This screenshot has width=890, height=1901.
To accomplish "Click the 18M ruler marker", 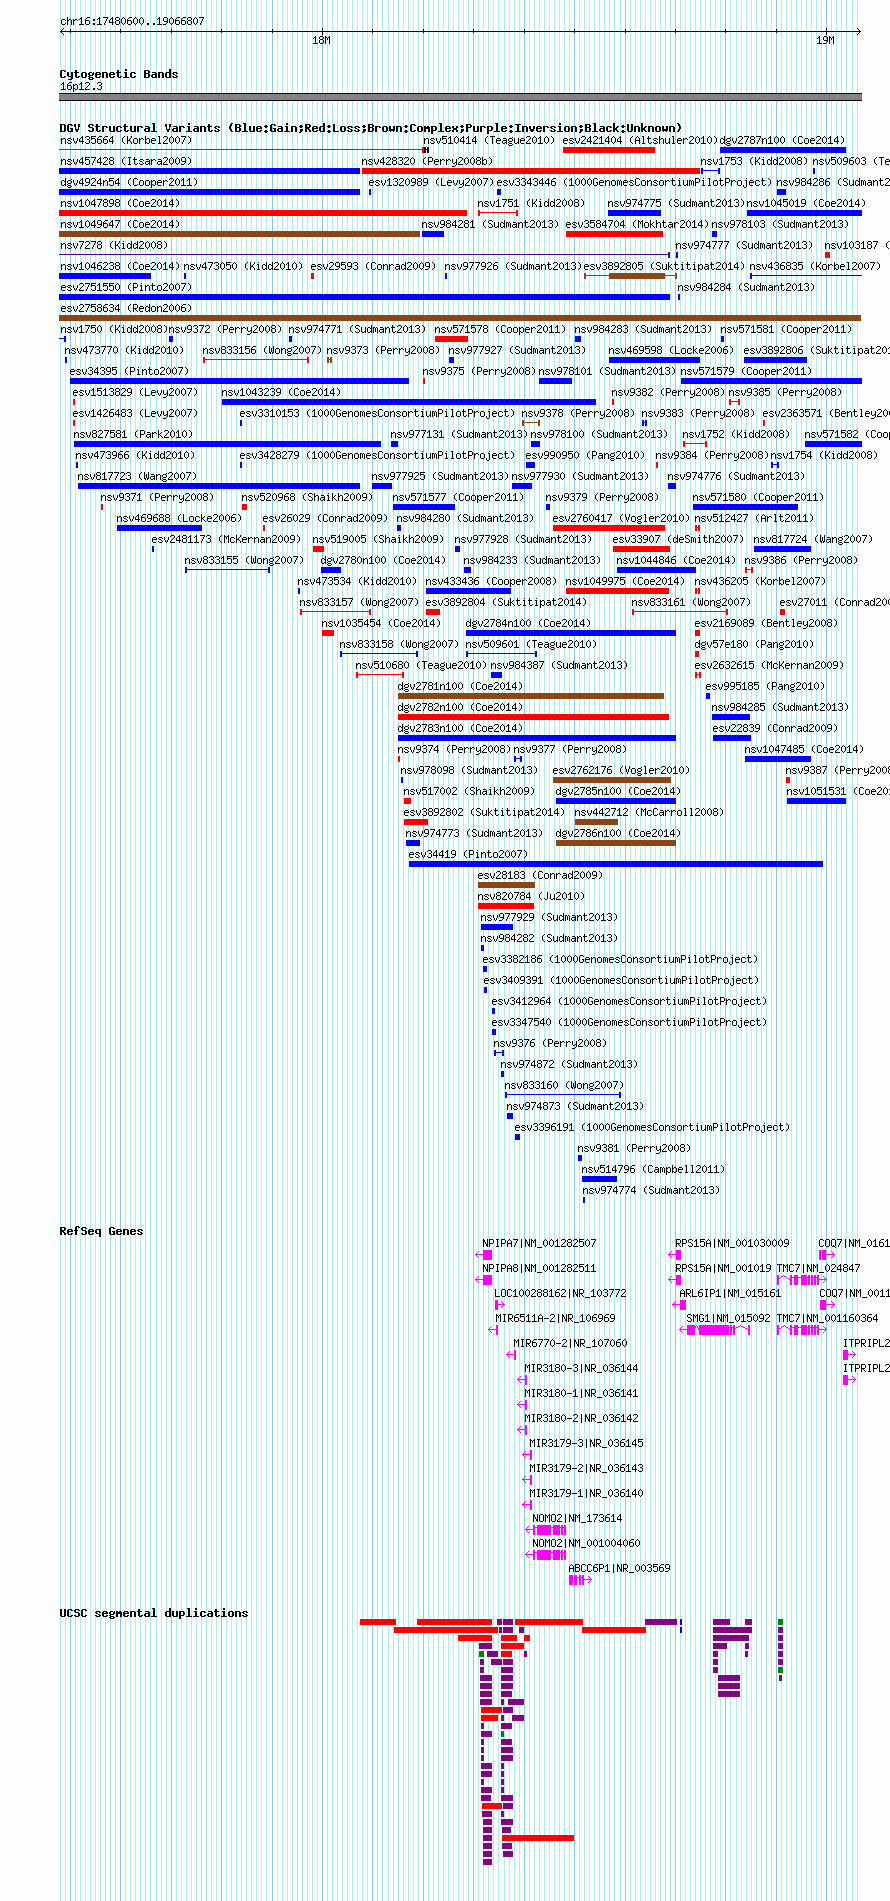I will coord(321,40).
